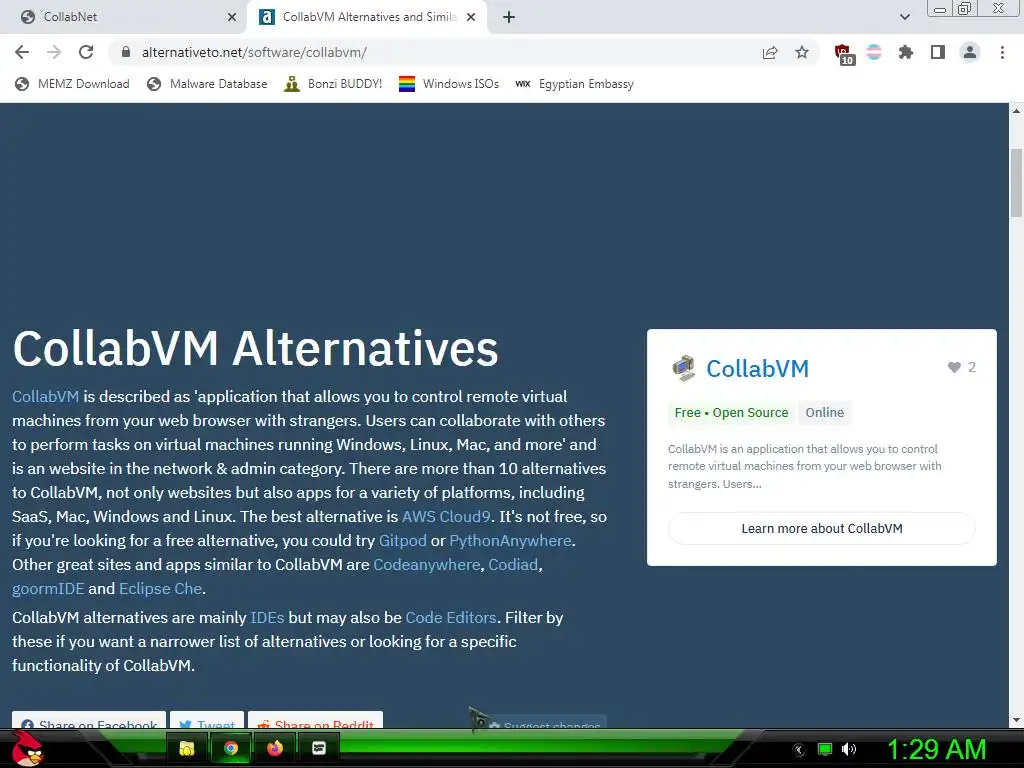
Task: Open the striped flag extension icon
Action: [874, 52]
